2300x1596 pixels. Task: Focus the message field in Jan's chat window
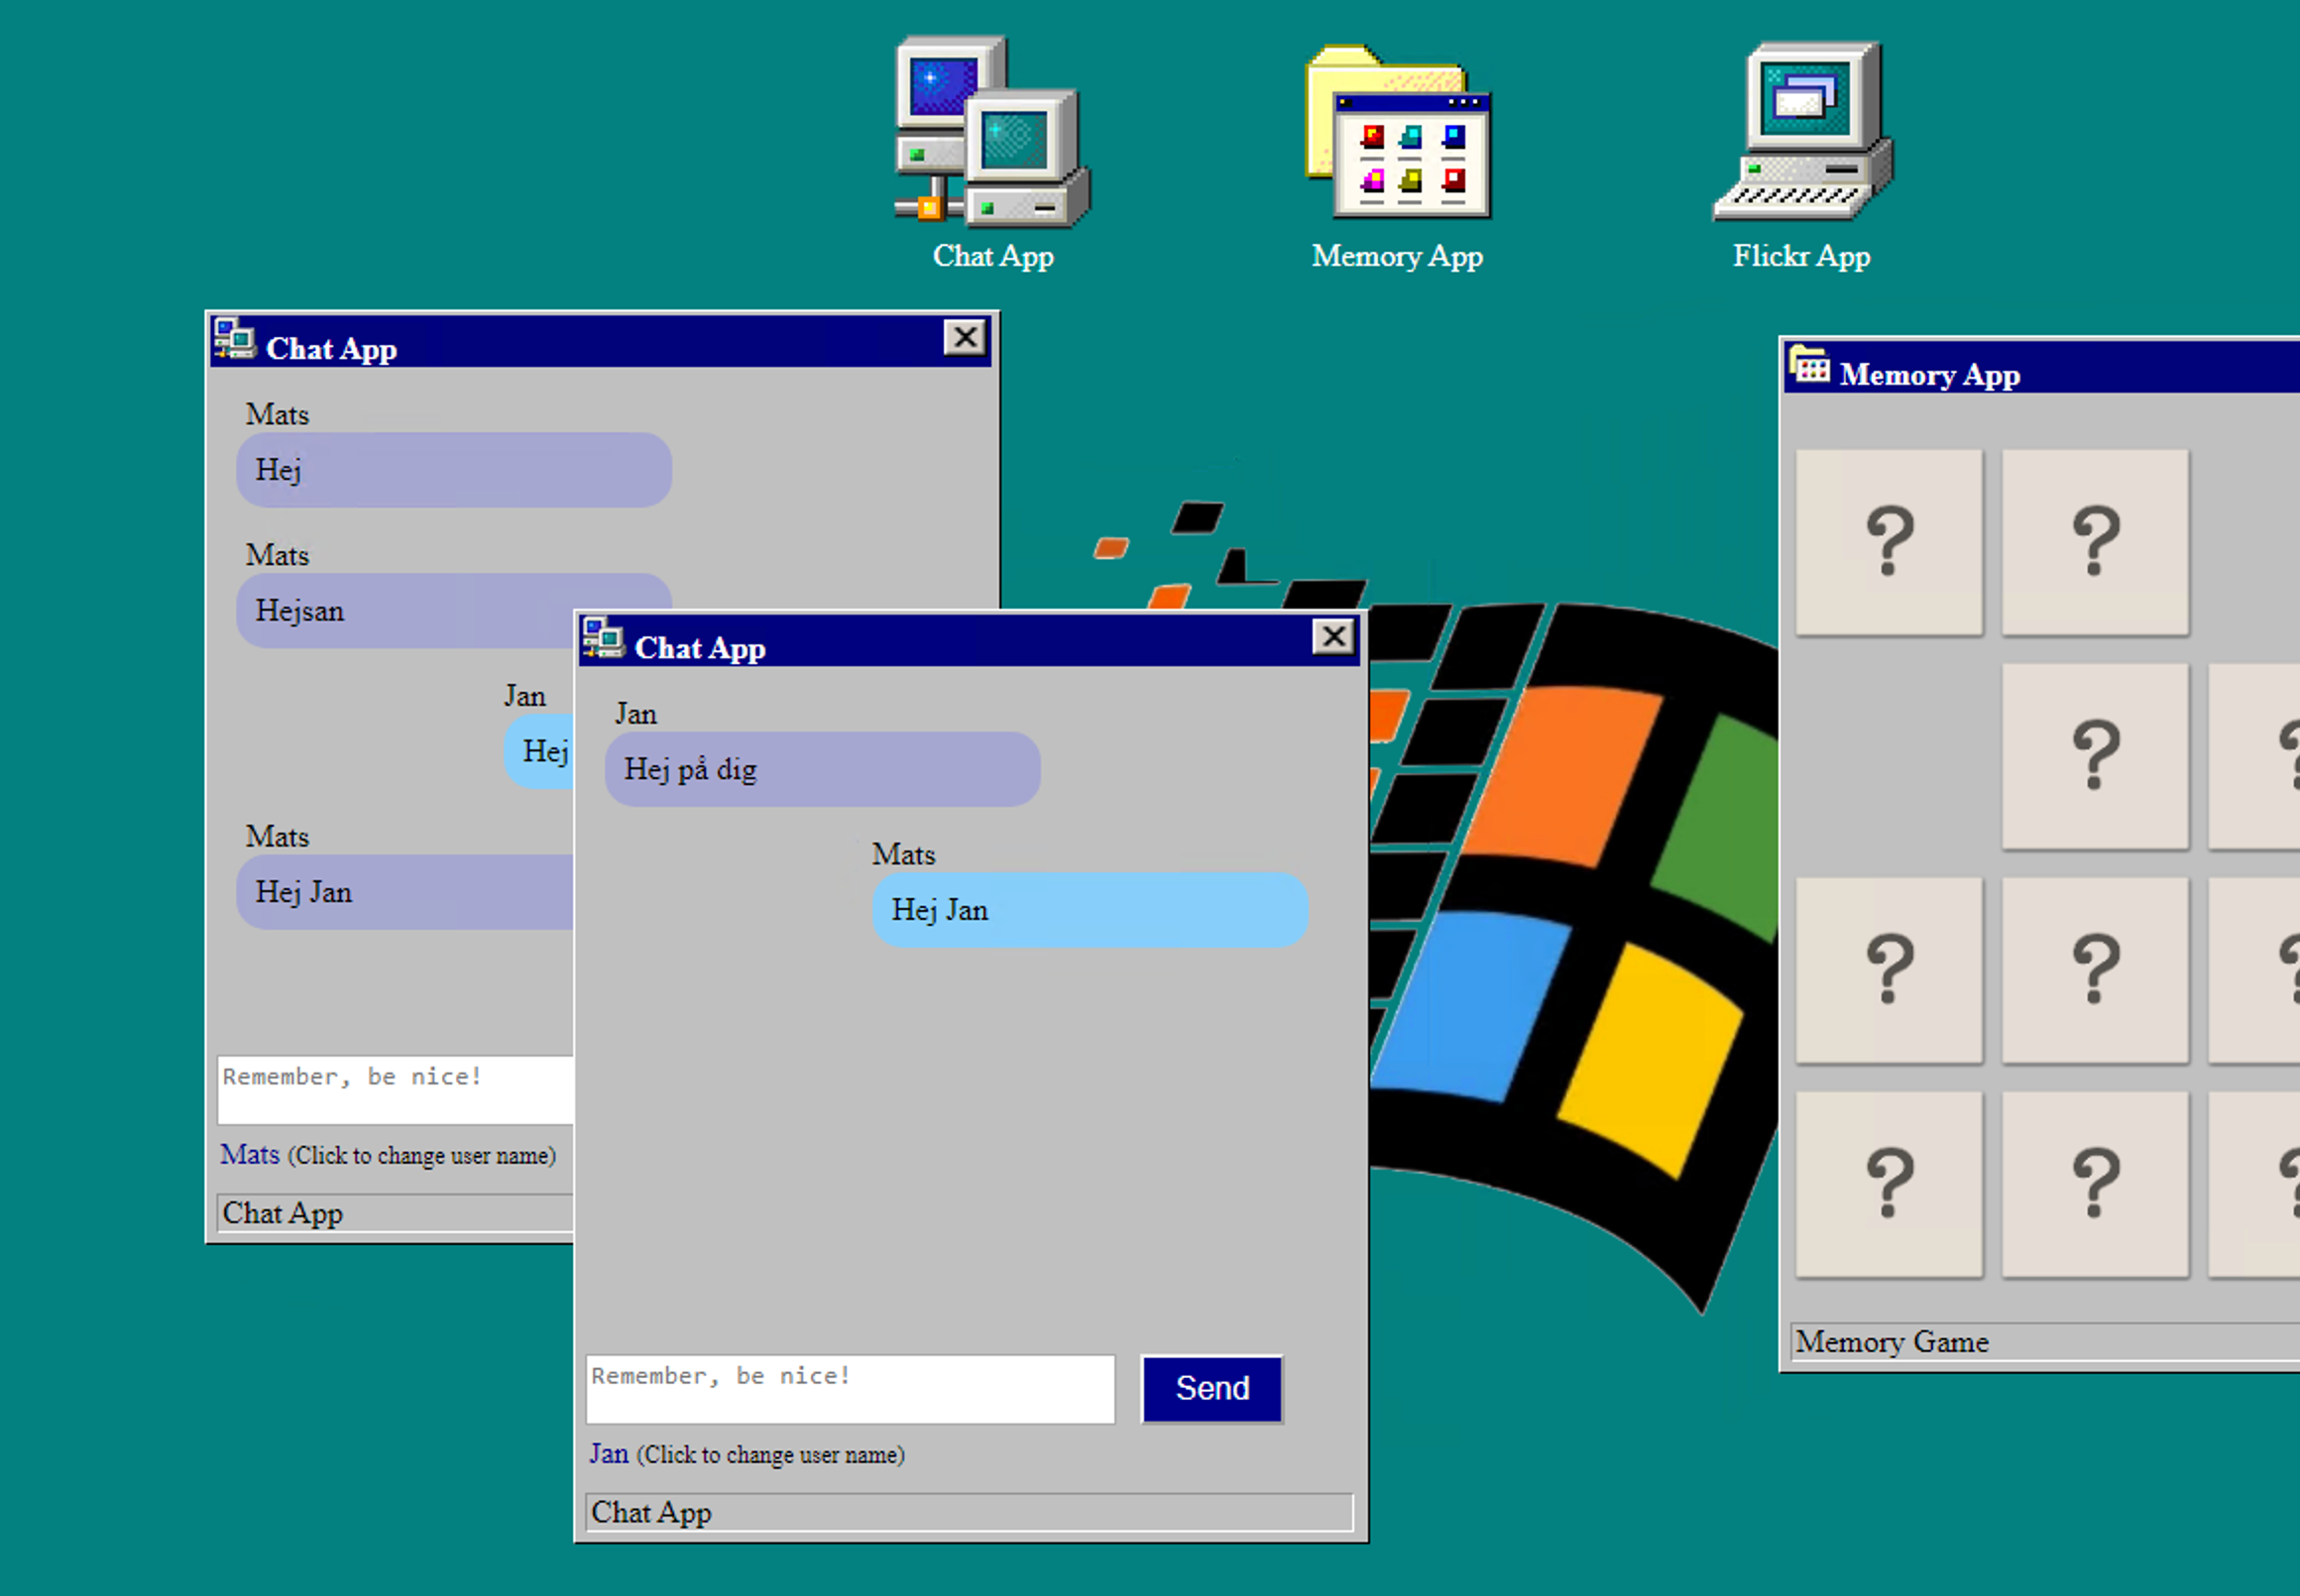point(850,1389)
